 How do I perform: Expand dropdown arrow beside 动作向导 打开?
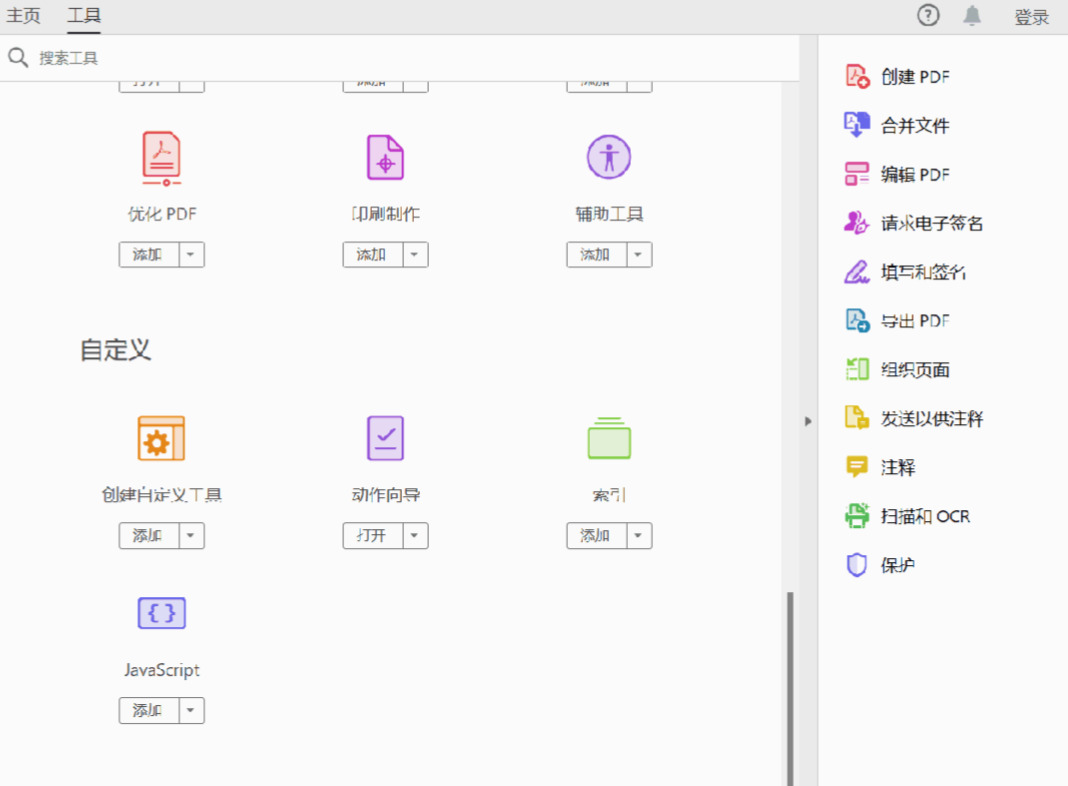(x=415, y=536)
